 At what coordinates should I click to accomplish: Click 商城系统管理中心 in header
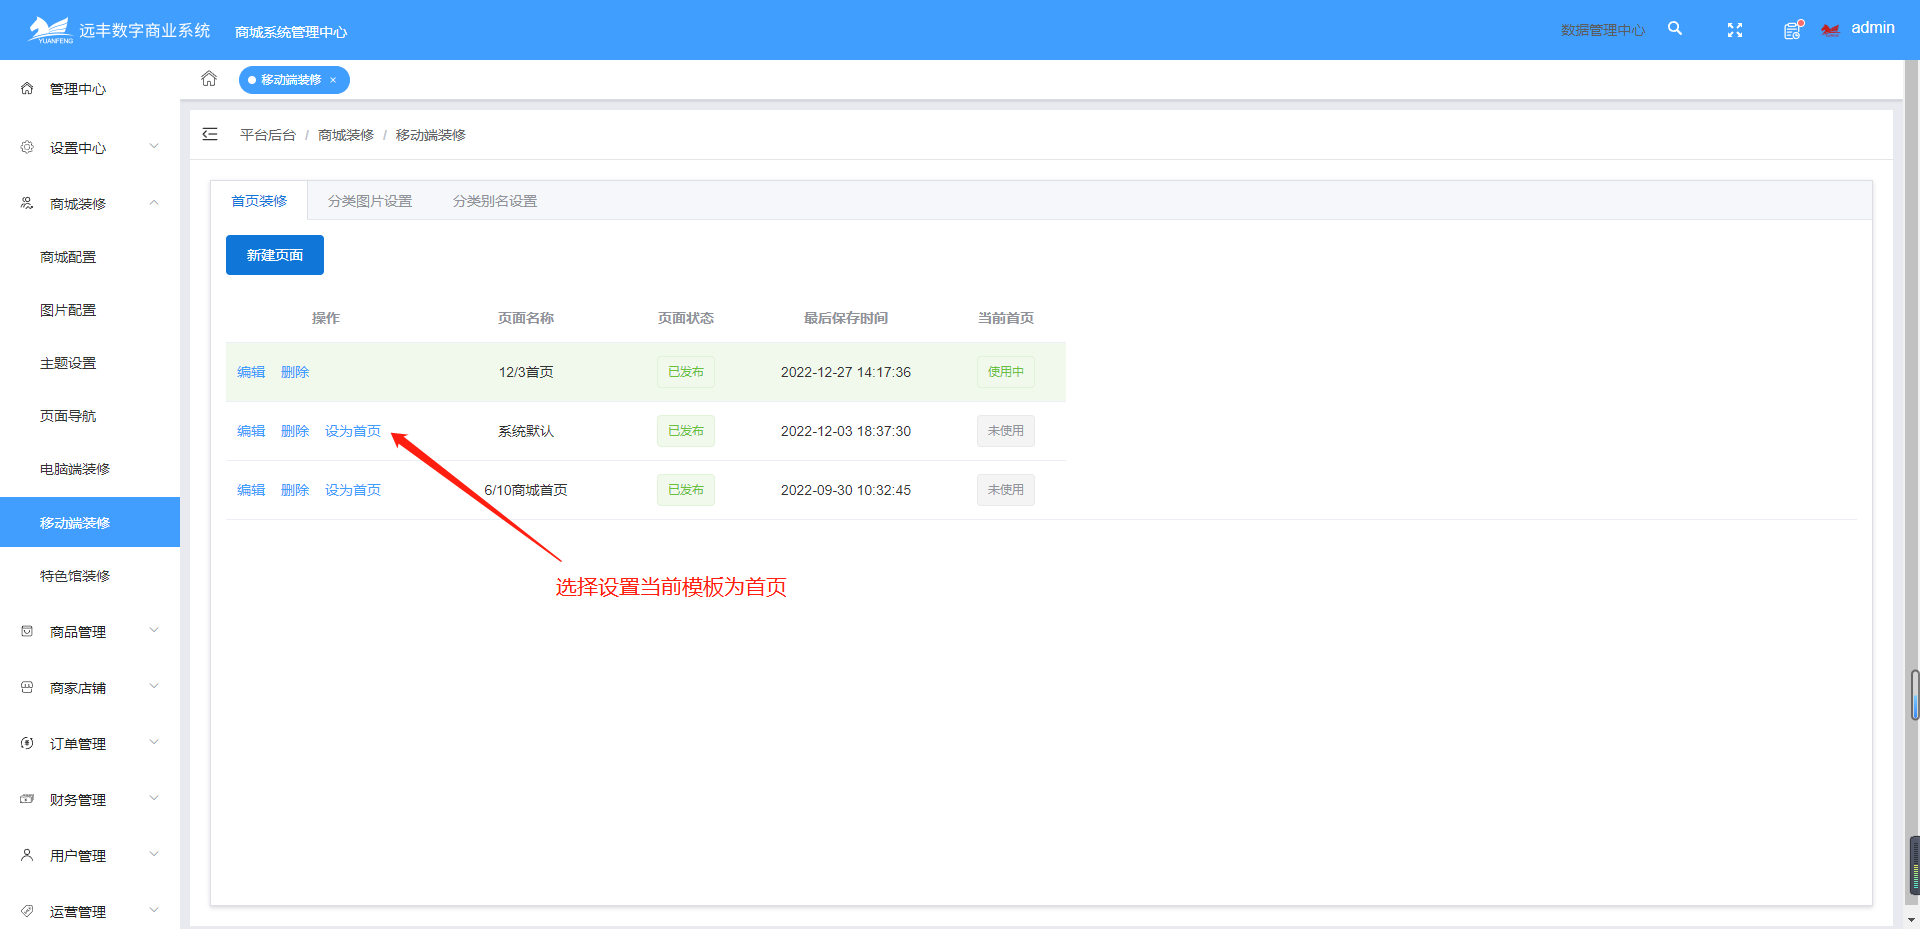coord(291,32)
